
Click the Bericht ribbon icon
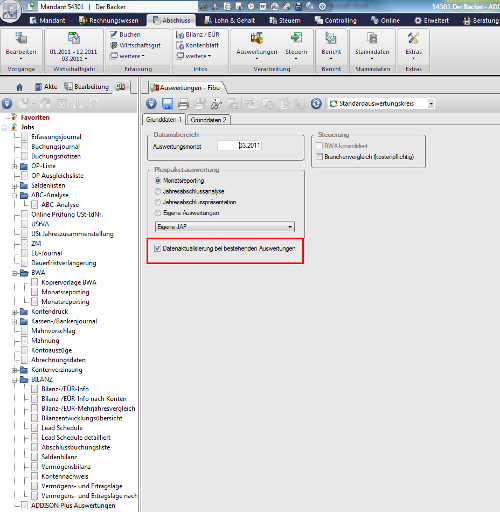click(x=331, y=38)
